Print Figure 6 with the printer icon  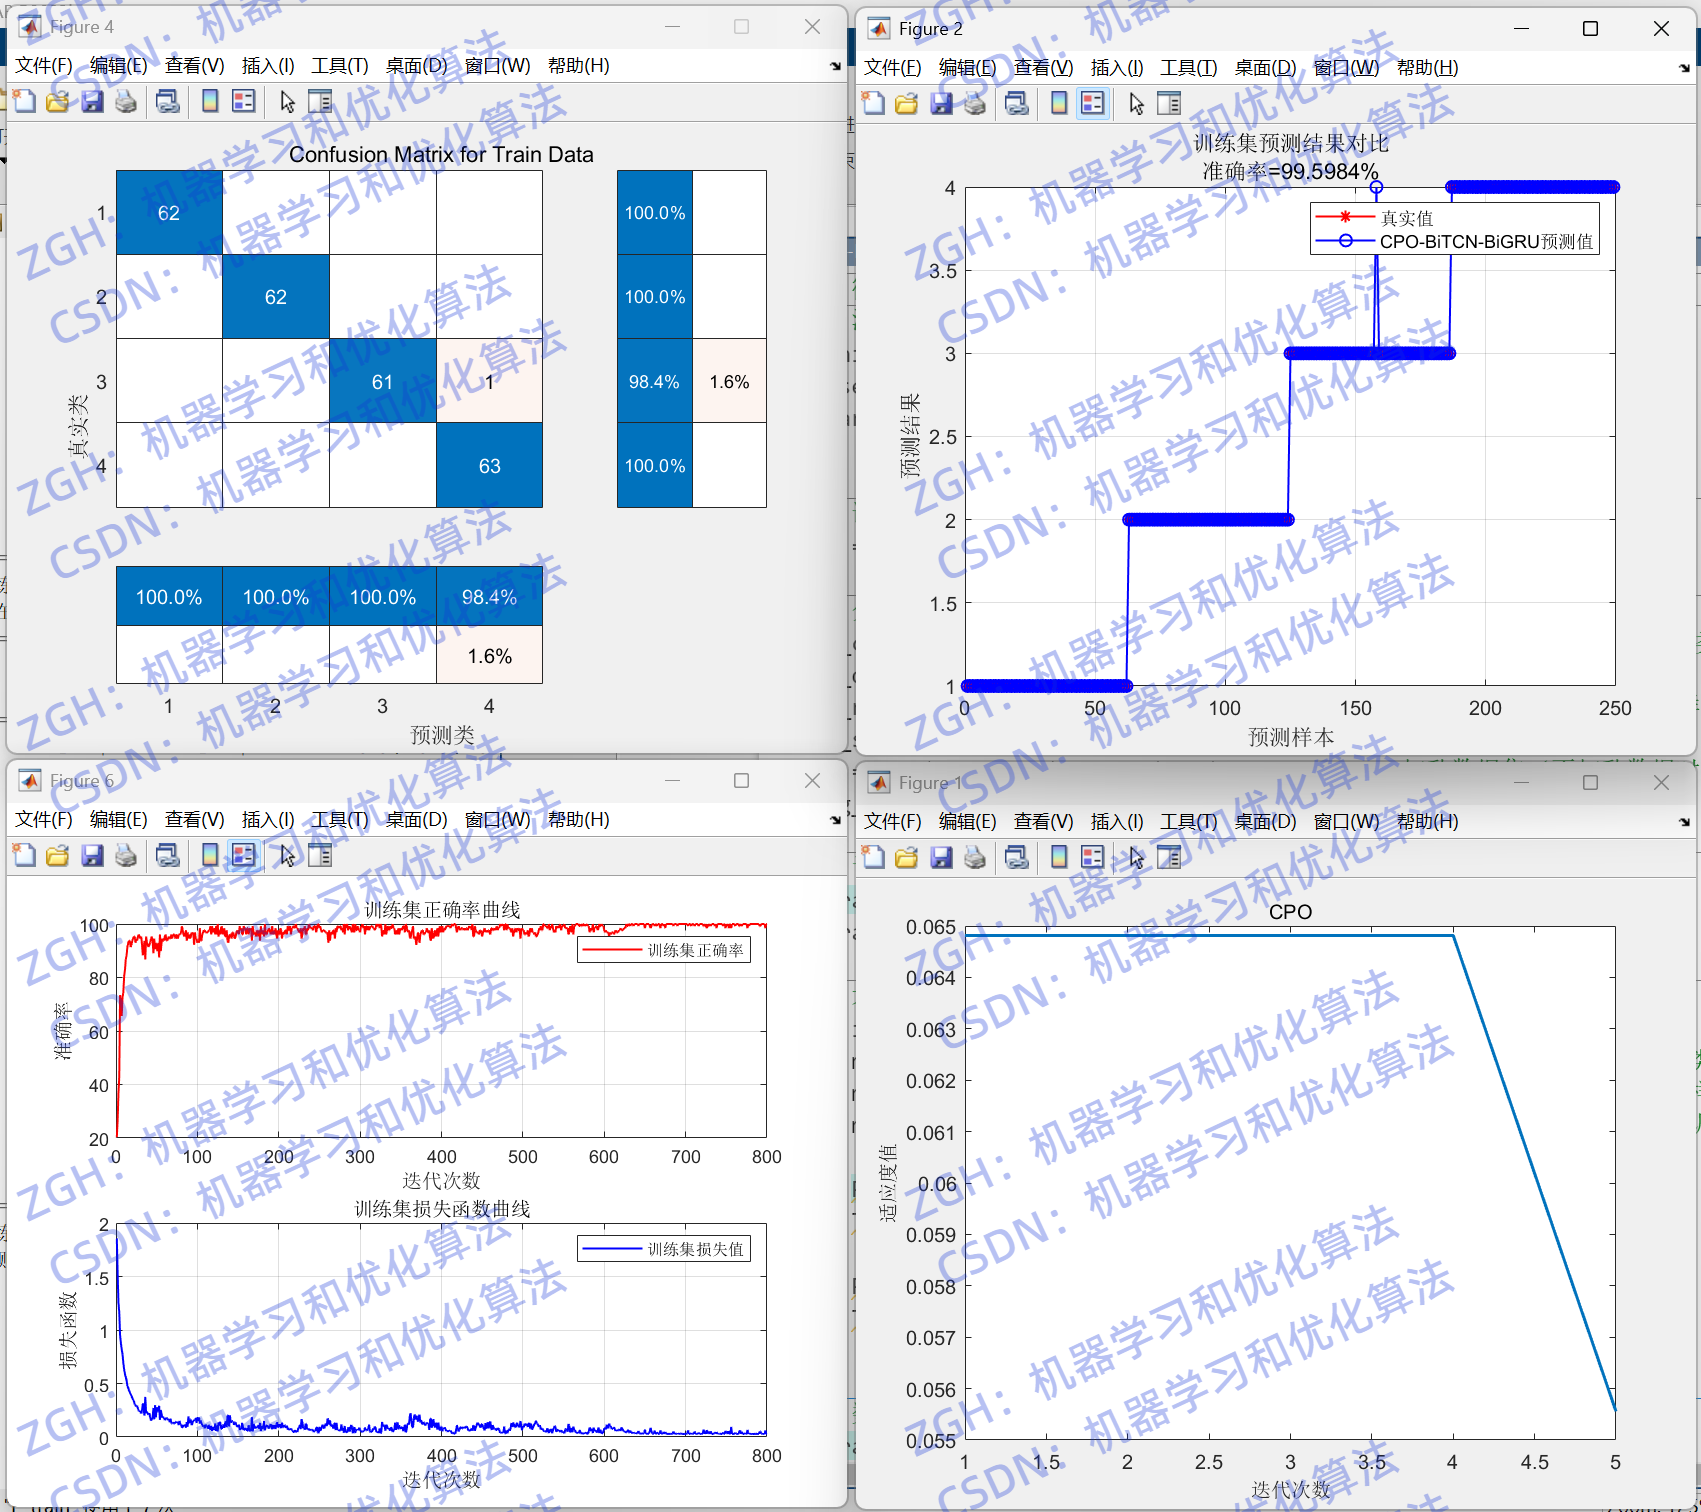[126, 855]
